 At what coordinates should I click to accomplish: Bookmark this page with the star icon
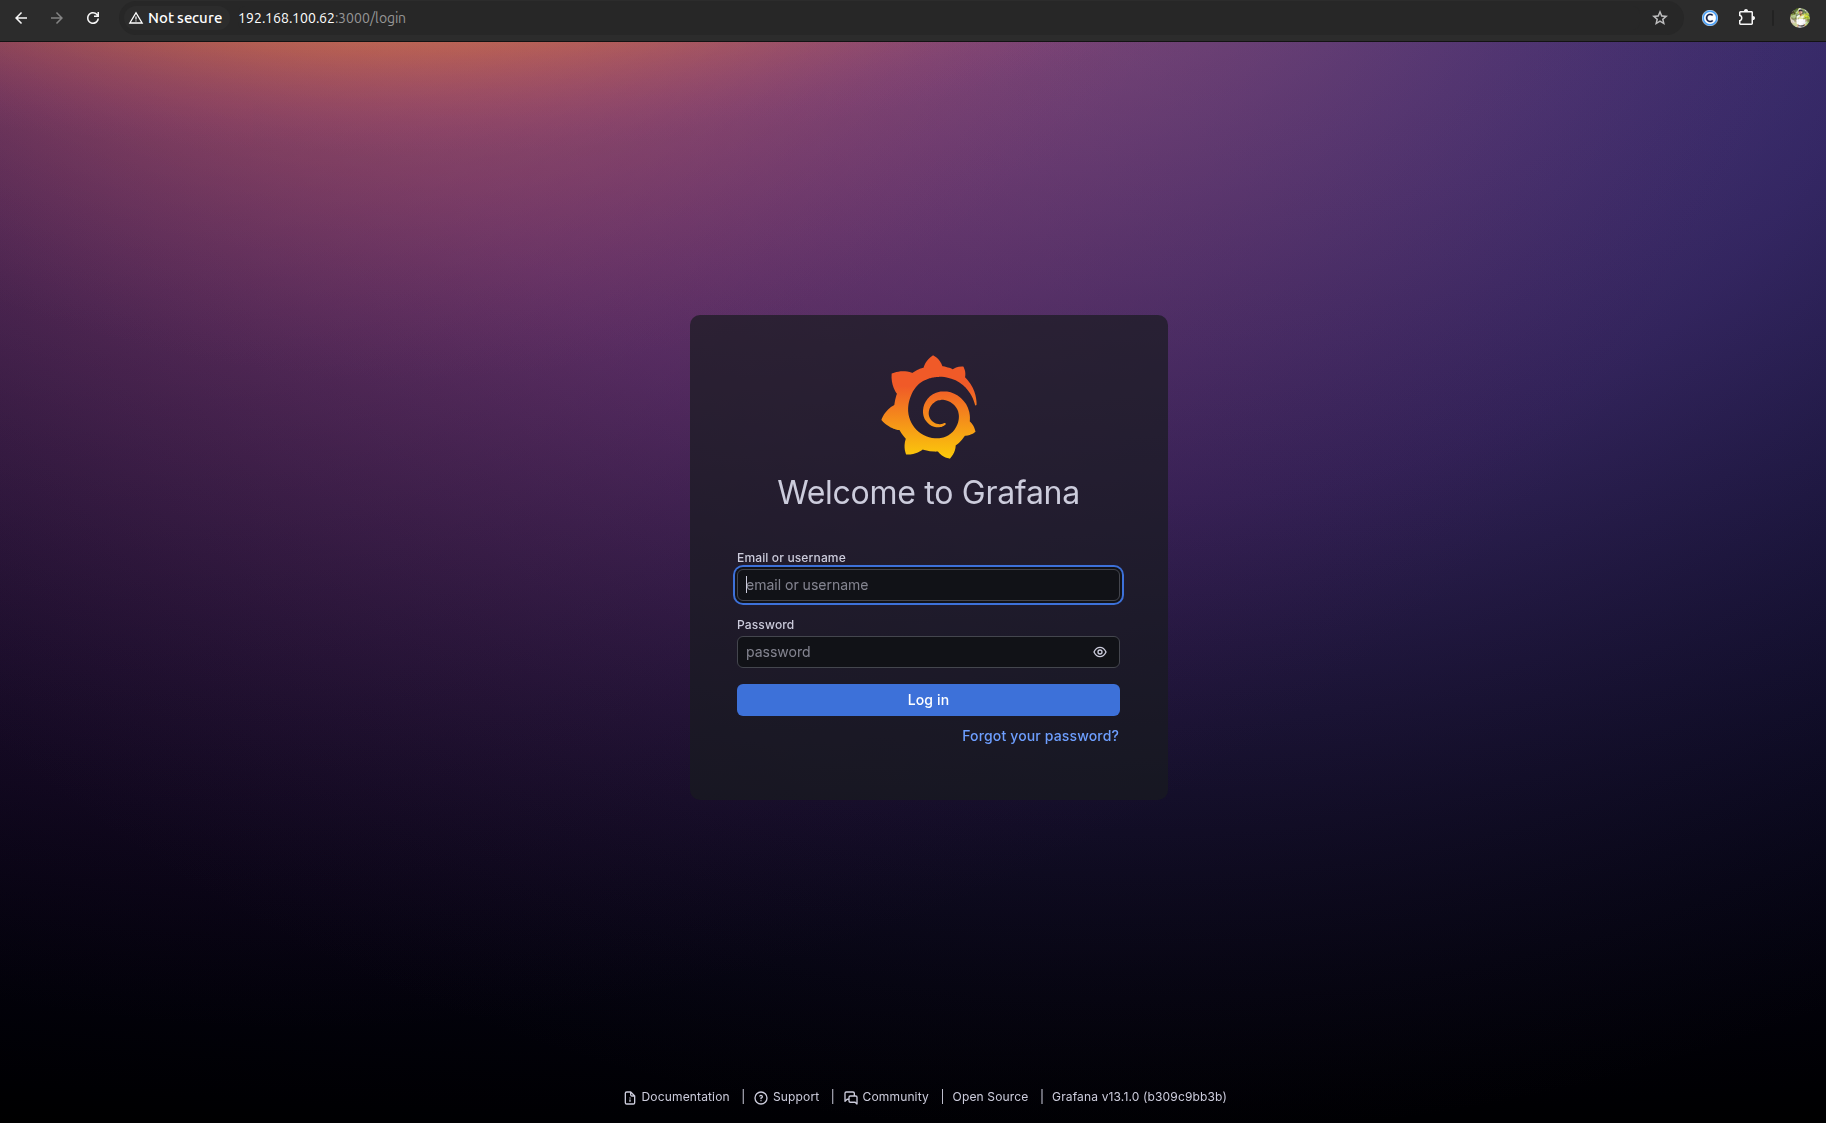point(1660,18)
